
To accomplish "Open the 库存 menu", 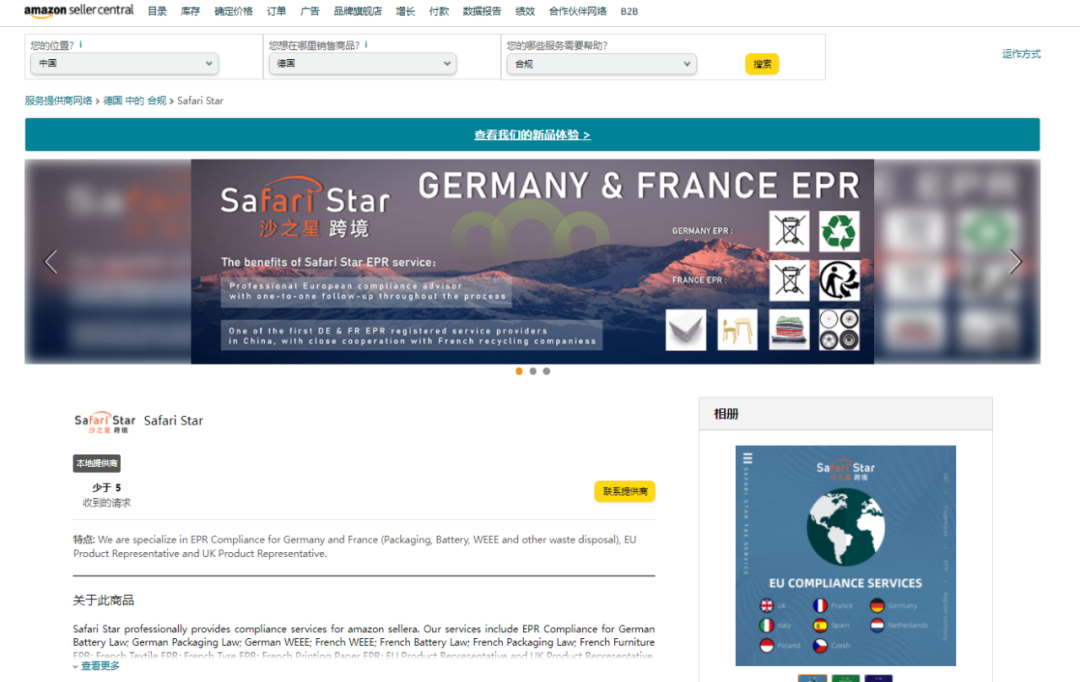I will [190, 11].
